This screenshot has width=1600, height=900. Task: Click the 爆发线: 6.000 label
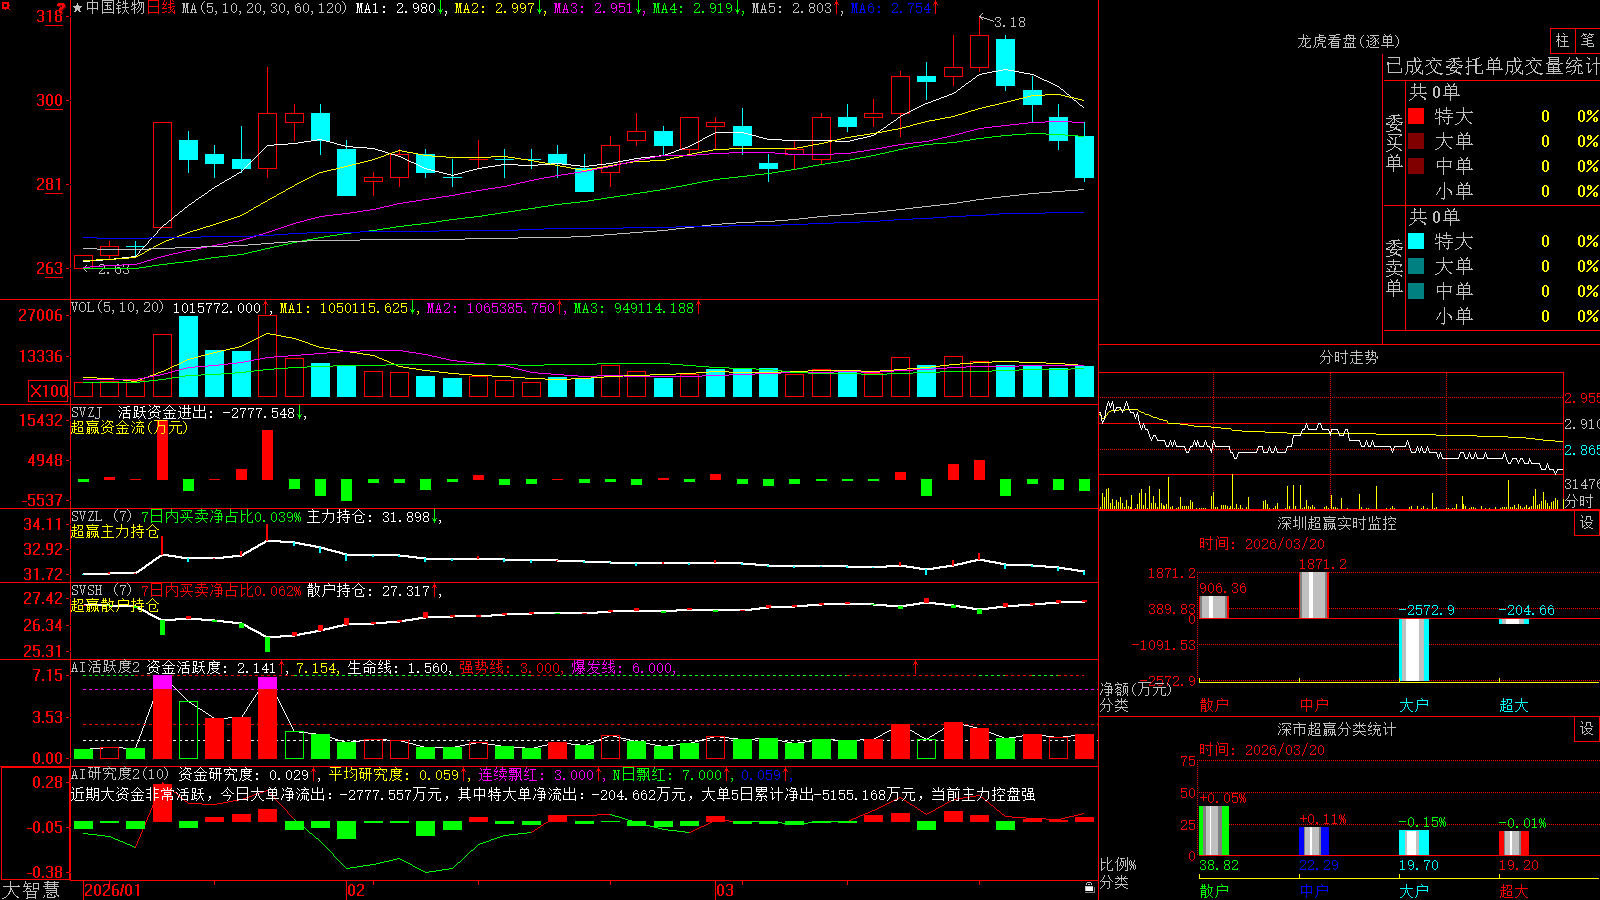622,668
